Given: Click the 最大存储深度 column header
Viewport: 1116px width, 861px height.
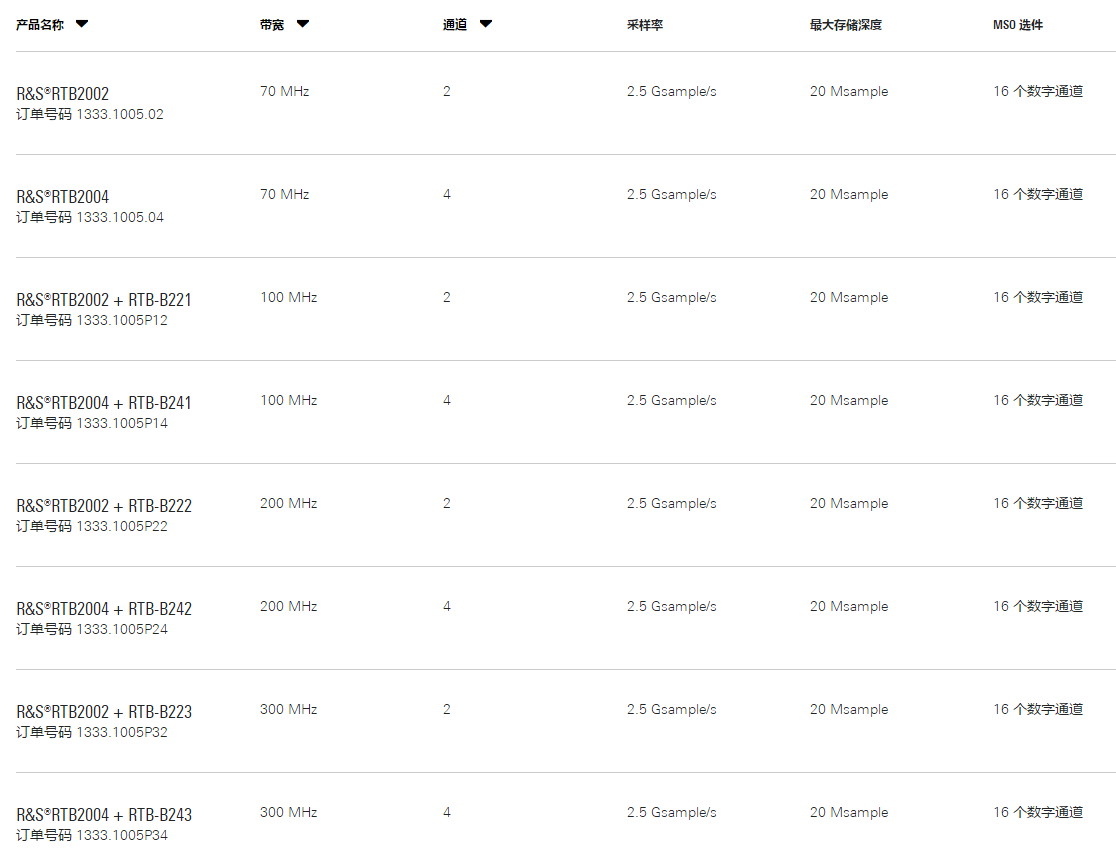Looking at the screenshot, I should point(846,25).
